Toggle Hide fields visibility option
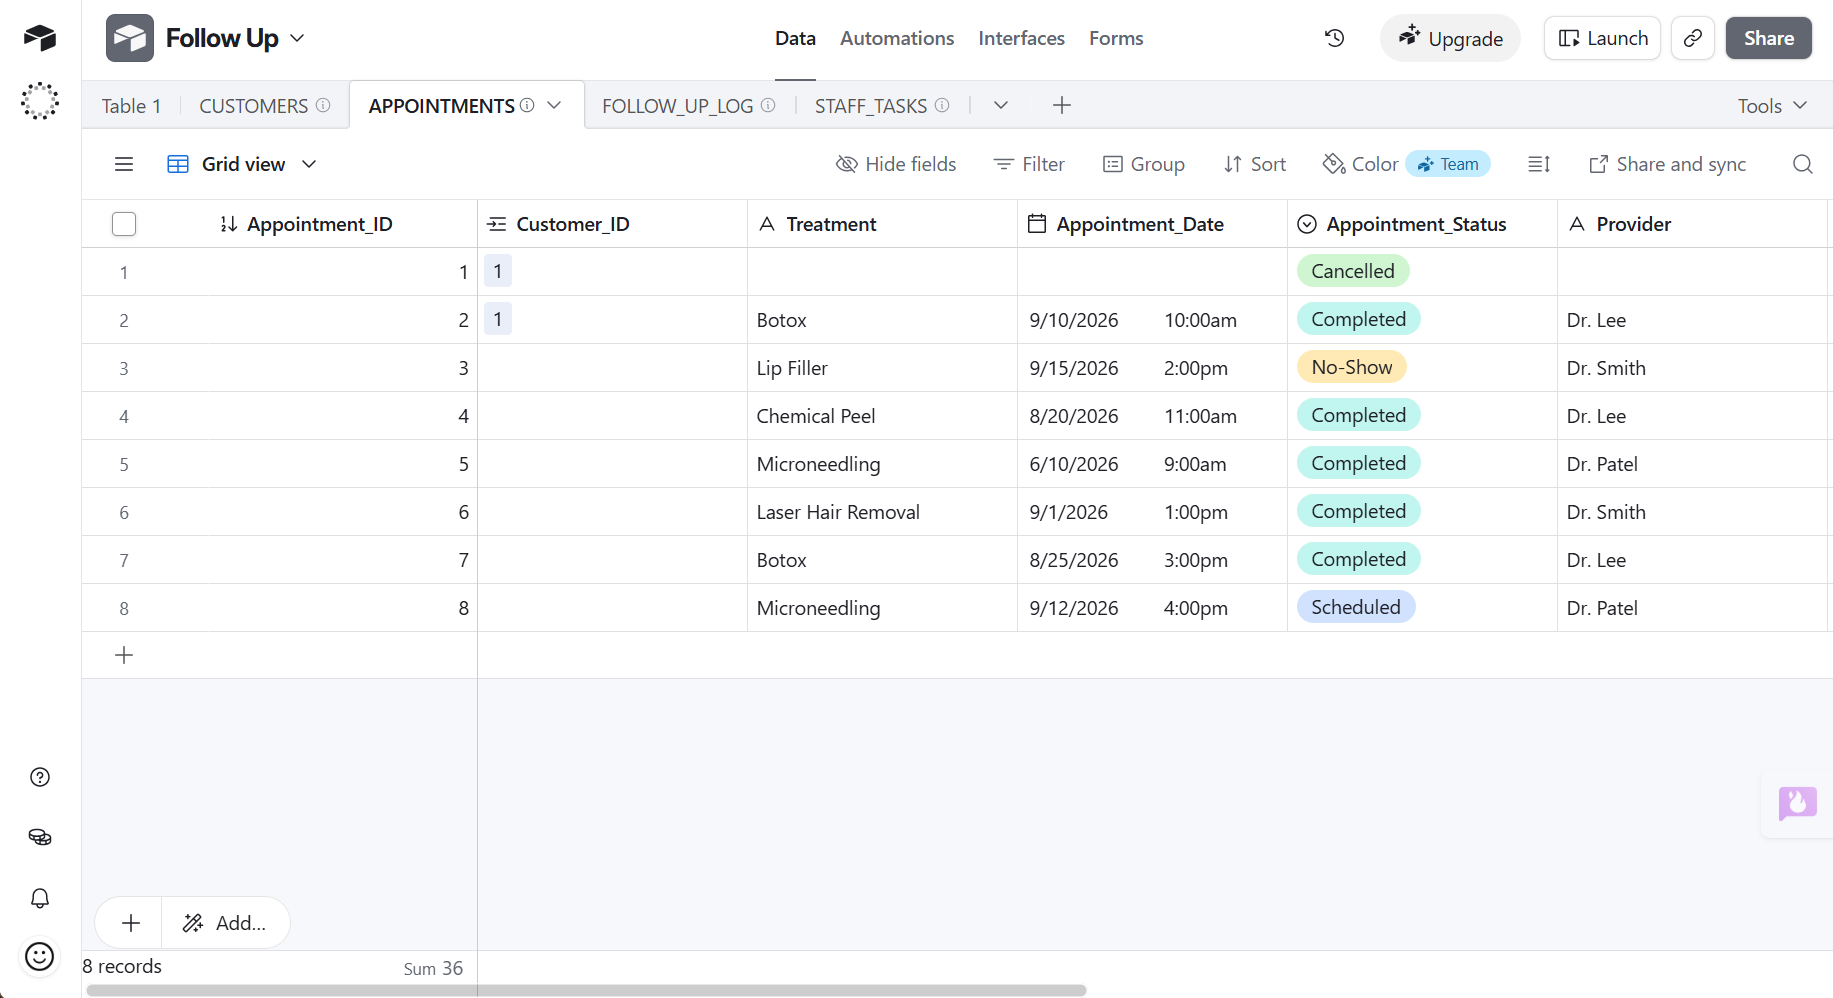This screenshot has width=1833, height=998. [x=896, y=164]
